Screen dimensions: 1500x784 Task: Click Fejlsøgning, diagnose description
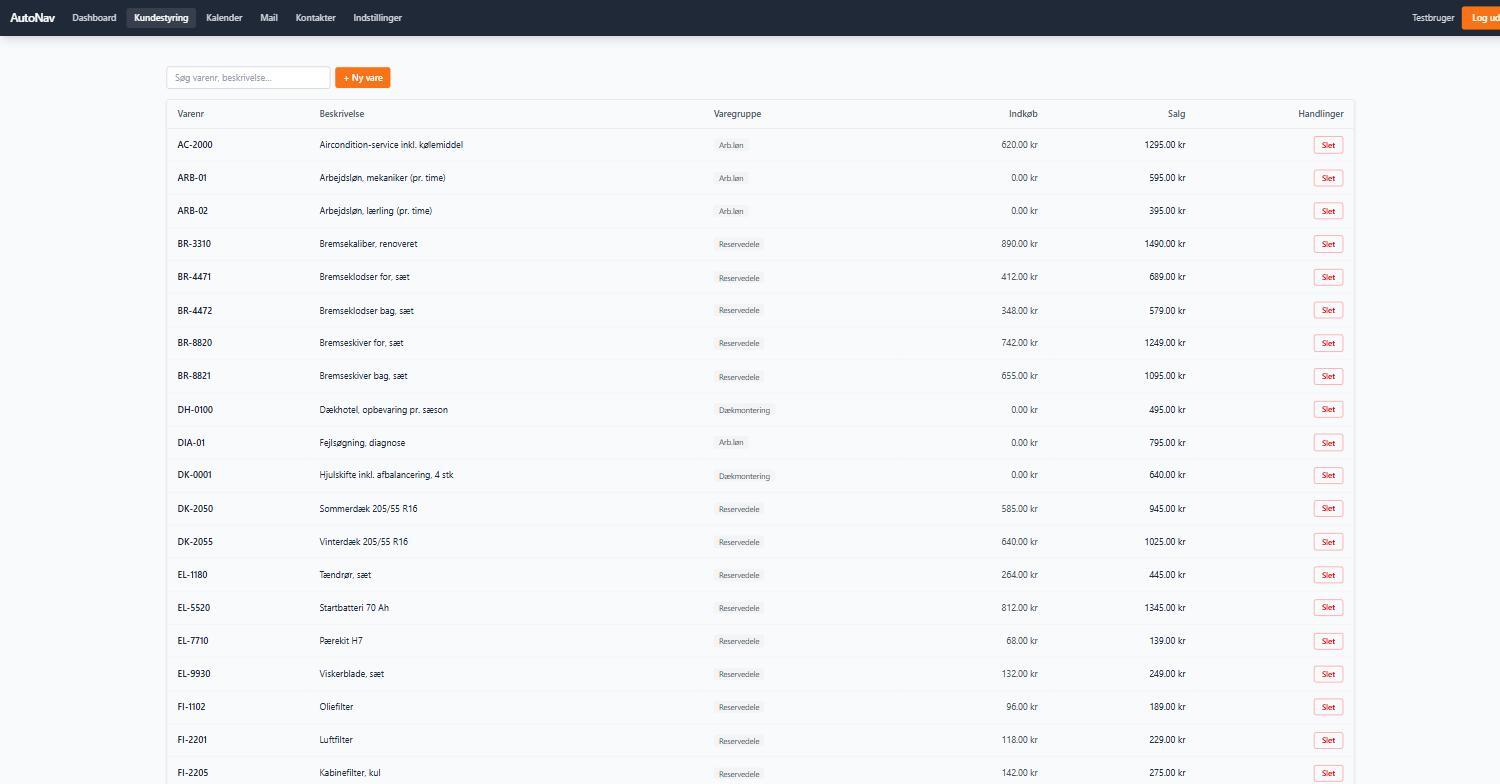pyautogui.click(x=362, y=442)
